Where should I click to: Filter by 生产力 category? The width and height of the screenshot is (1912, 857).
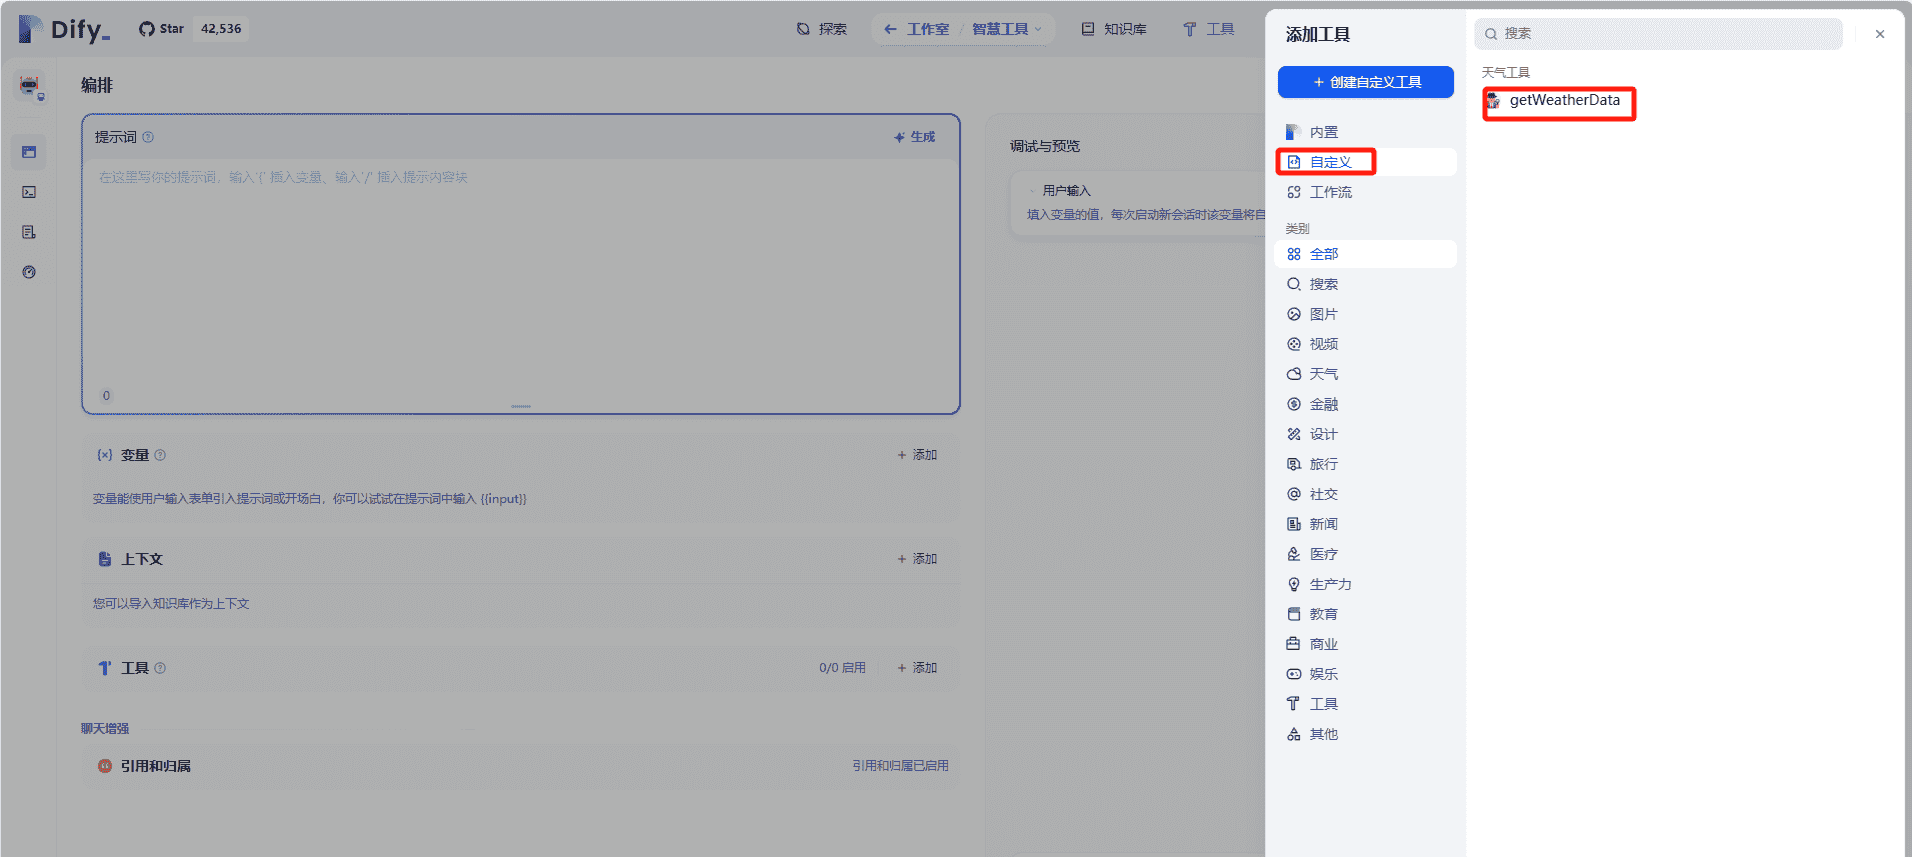point(1366,584)
